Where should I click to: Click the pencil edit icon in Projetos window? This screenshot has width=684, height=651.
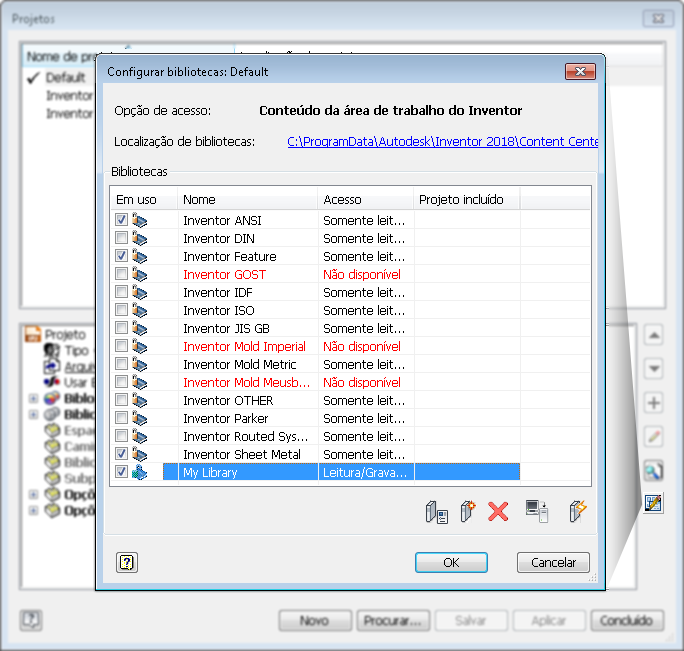pos(653,436)
